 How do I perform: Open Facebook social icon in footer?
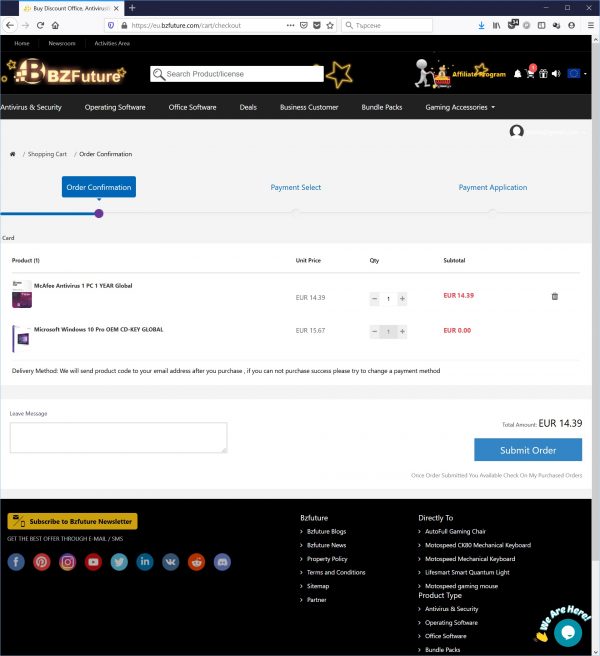[x=16, y=562]
